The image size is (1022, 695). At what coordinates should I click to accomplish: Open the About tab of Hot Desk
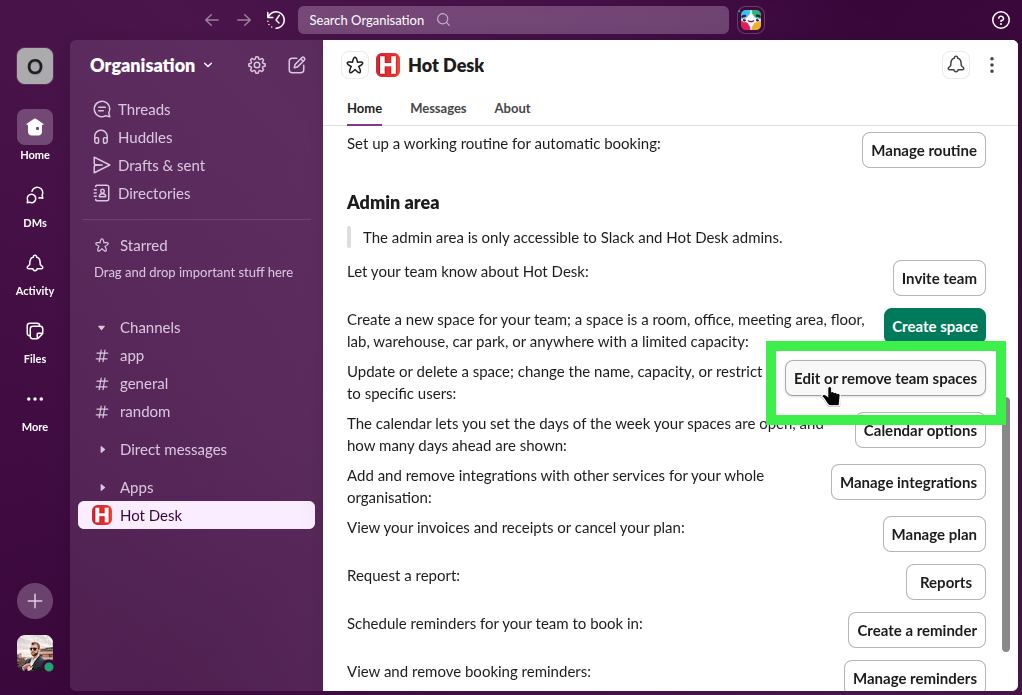tap(512, 108)
